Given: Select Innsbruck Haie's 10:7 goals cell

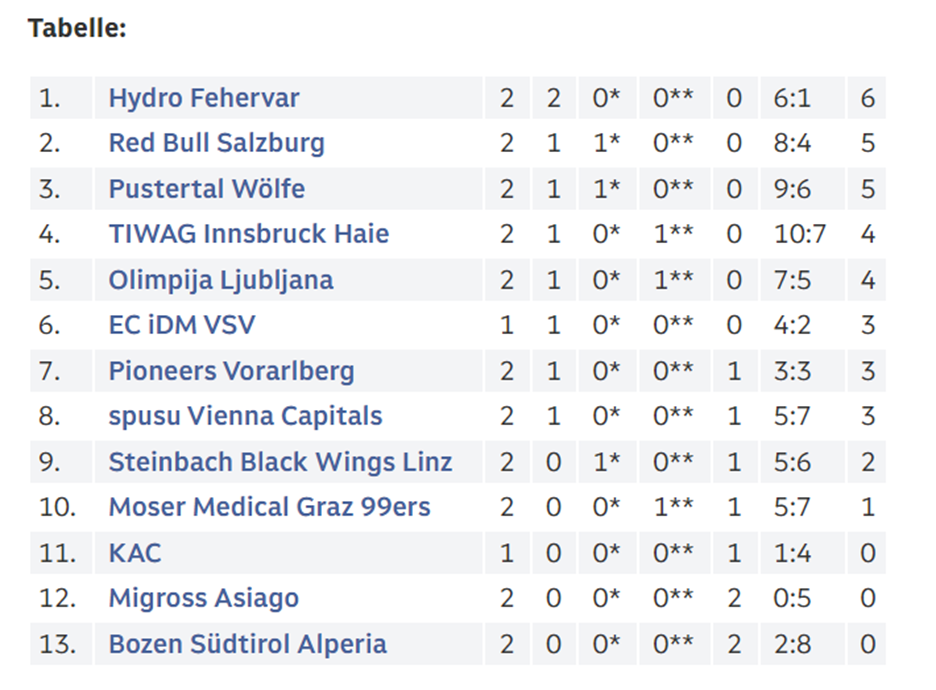Looking at the screenshot, I should pyautogui.click(x=802, y=234).
